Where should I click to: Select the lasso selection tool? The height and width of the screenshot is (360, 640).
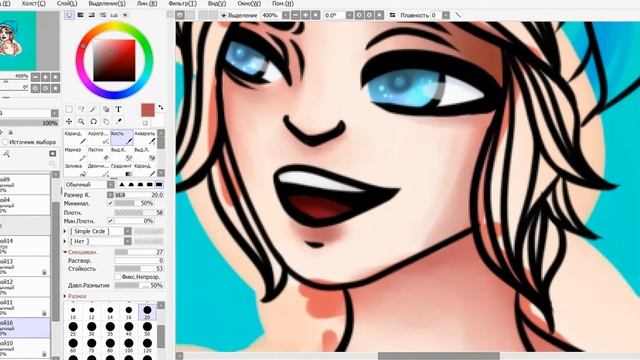(81, 109)
